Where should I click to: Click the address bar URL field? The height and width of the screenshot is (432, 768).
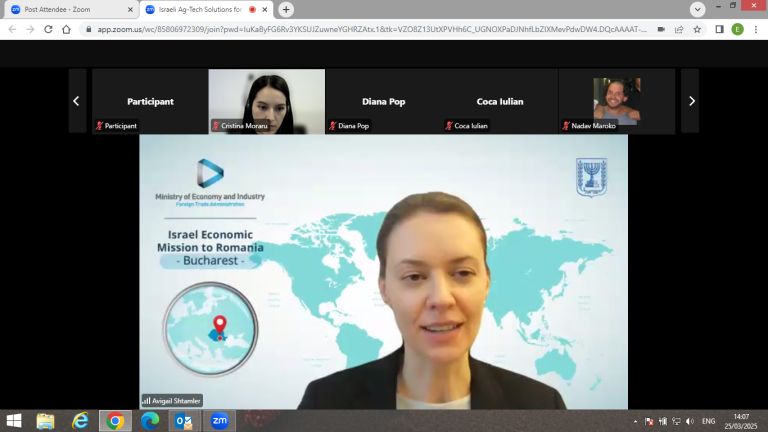[360, 29]
